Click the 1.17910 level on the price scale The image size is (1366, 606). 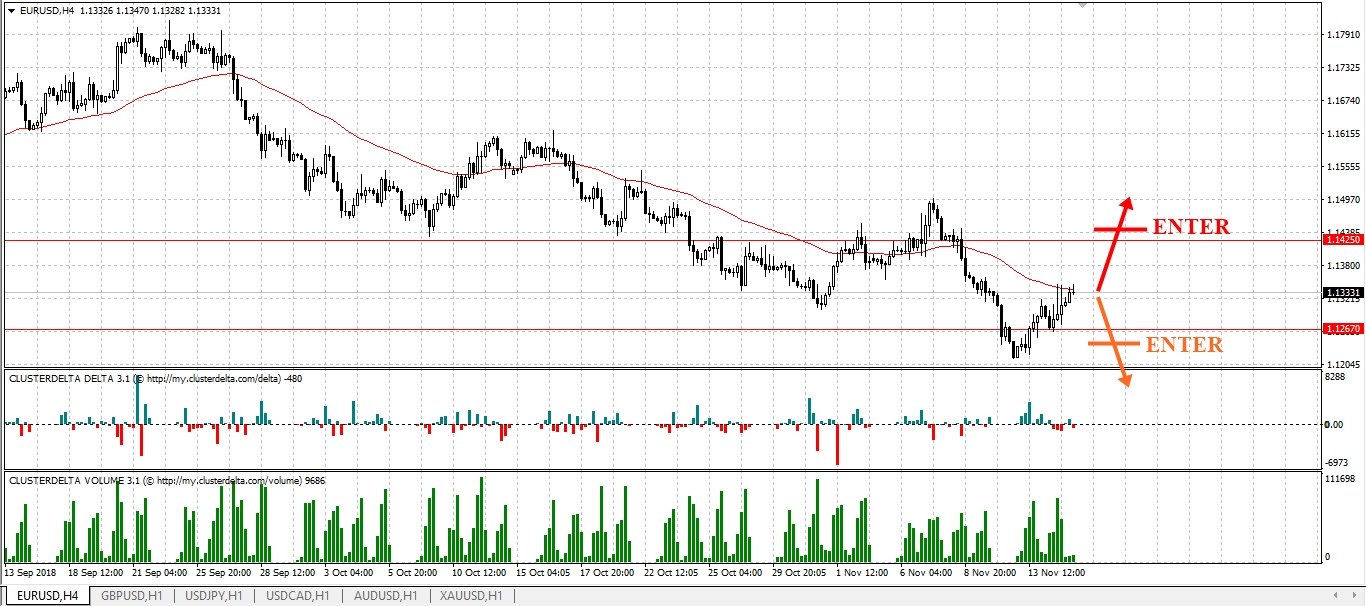1341,35
